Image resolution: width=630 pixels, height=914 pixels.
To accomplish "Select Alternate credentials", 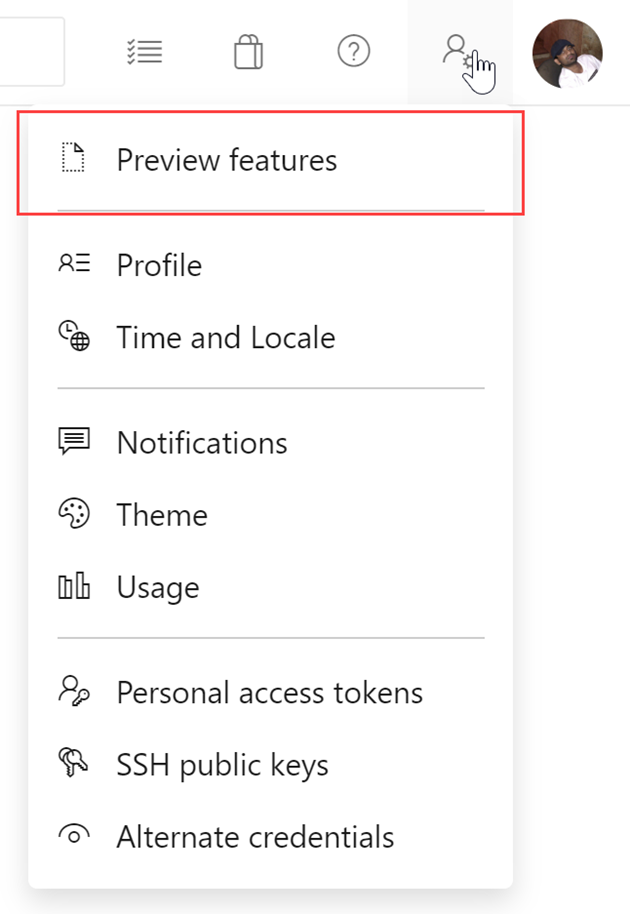I will pos(254,837).
